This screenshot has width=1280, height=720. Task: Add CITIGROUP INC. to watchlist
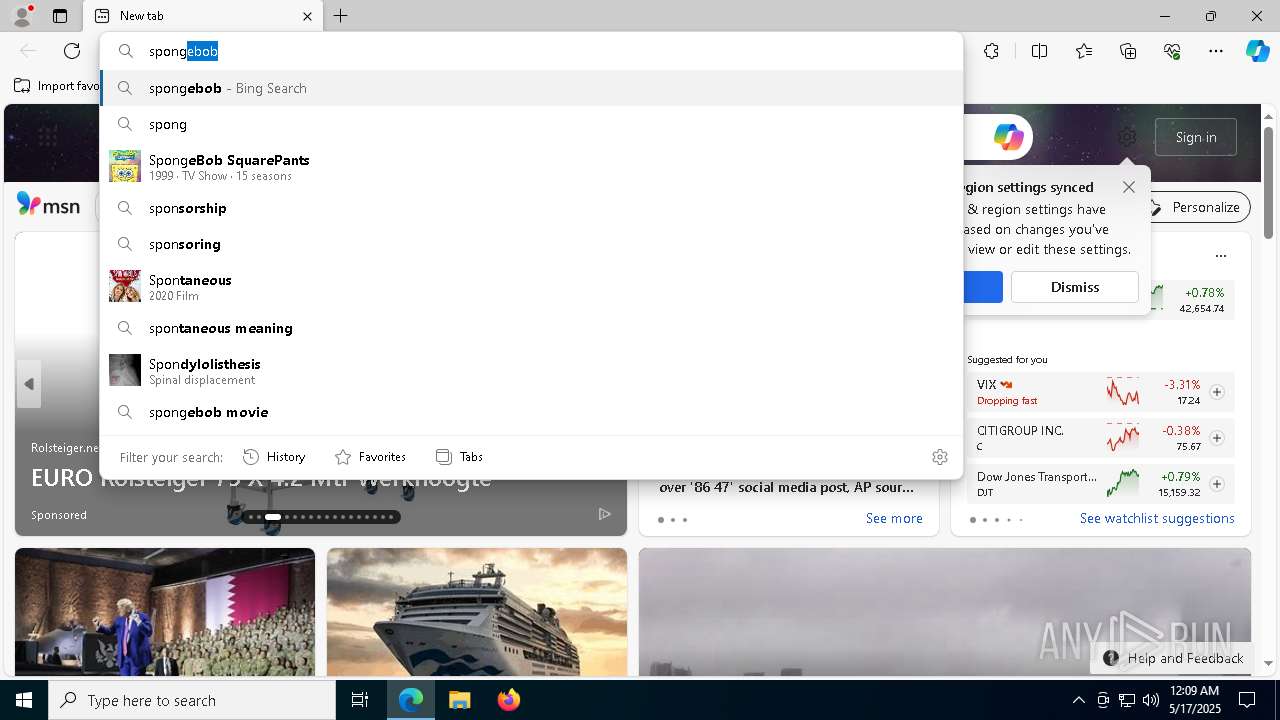(1216, 438)
